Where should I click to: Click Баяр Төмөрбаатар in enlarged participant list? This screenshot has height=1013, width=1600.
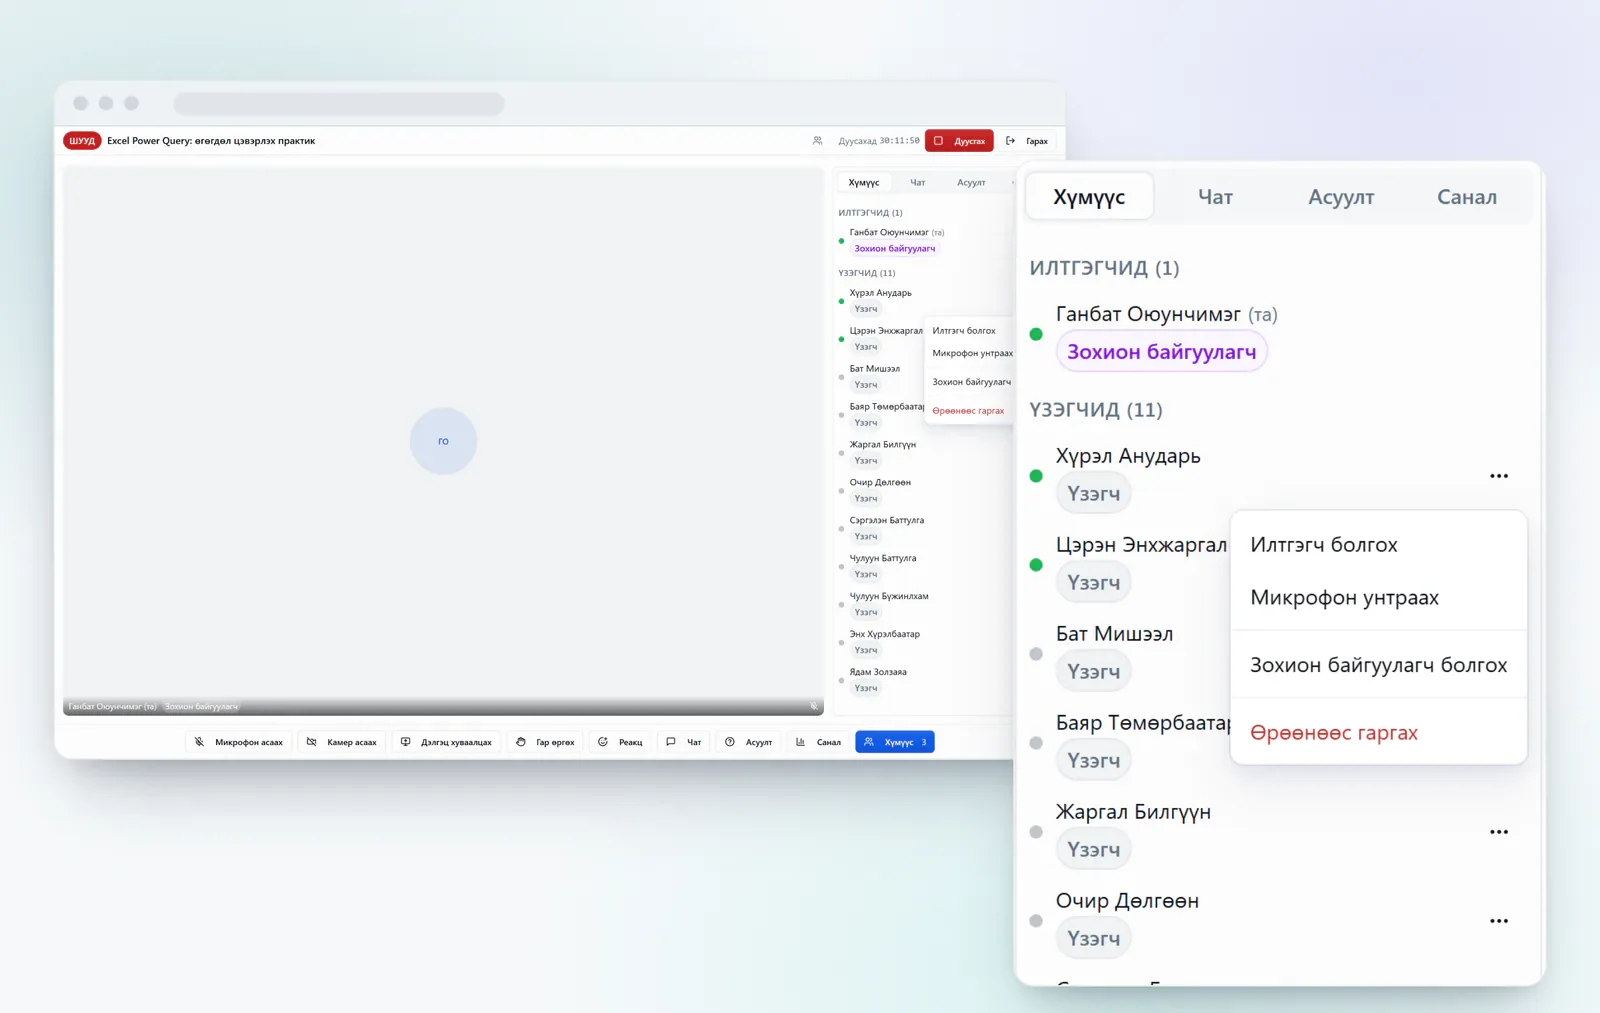(x=1143, y=723)
